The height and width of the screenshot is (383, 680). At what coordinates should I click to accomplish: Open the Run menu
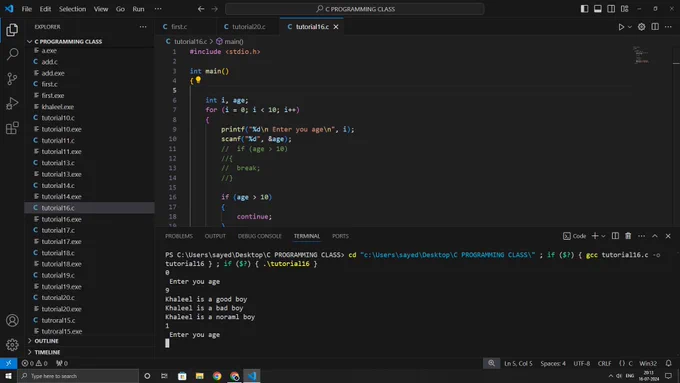pyautogui.click(x=138, y=9)
